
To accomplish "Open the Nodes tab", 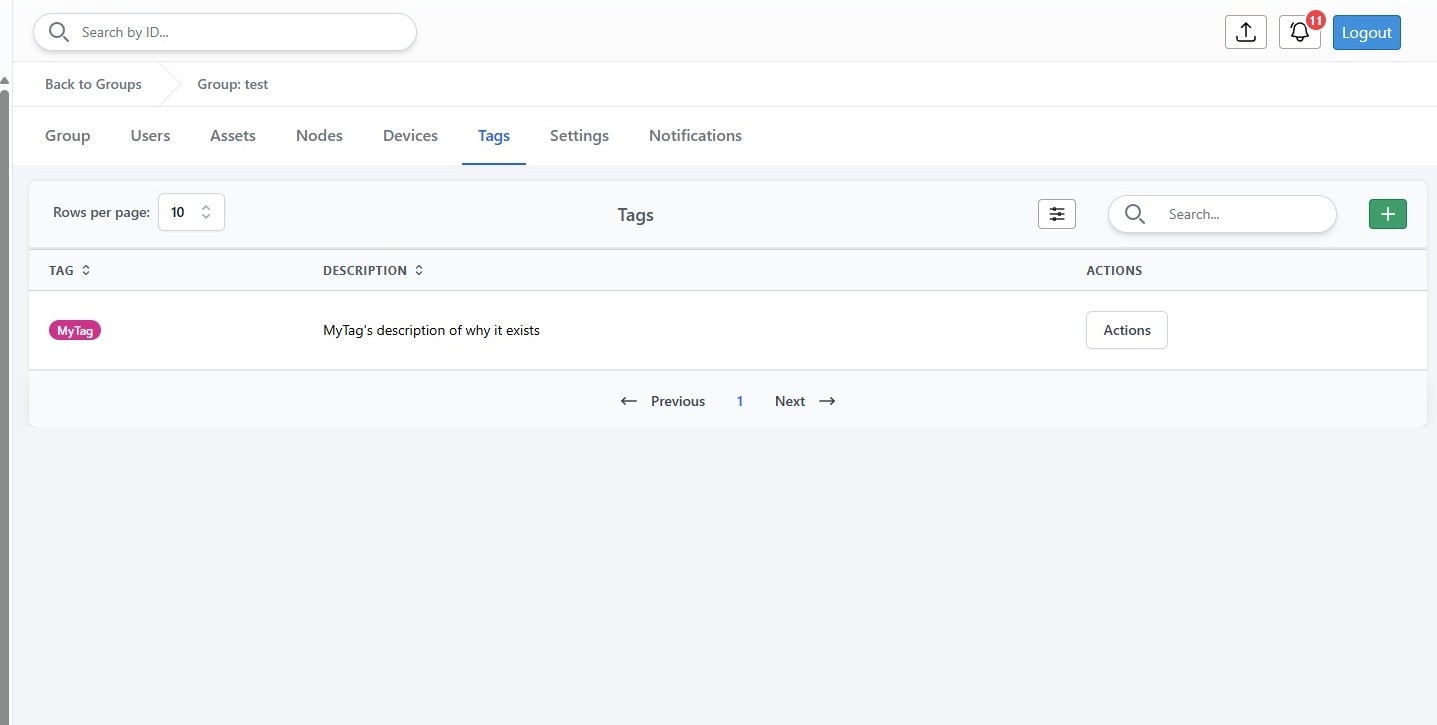I will [x=319, y=135].
